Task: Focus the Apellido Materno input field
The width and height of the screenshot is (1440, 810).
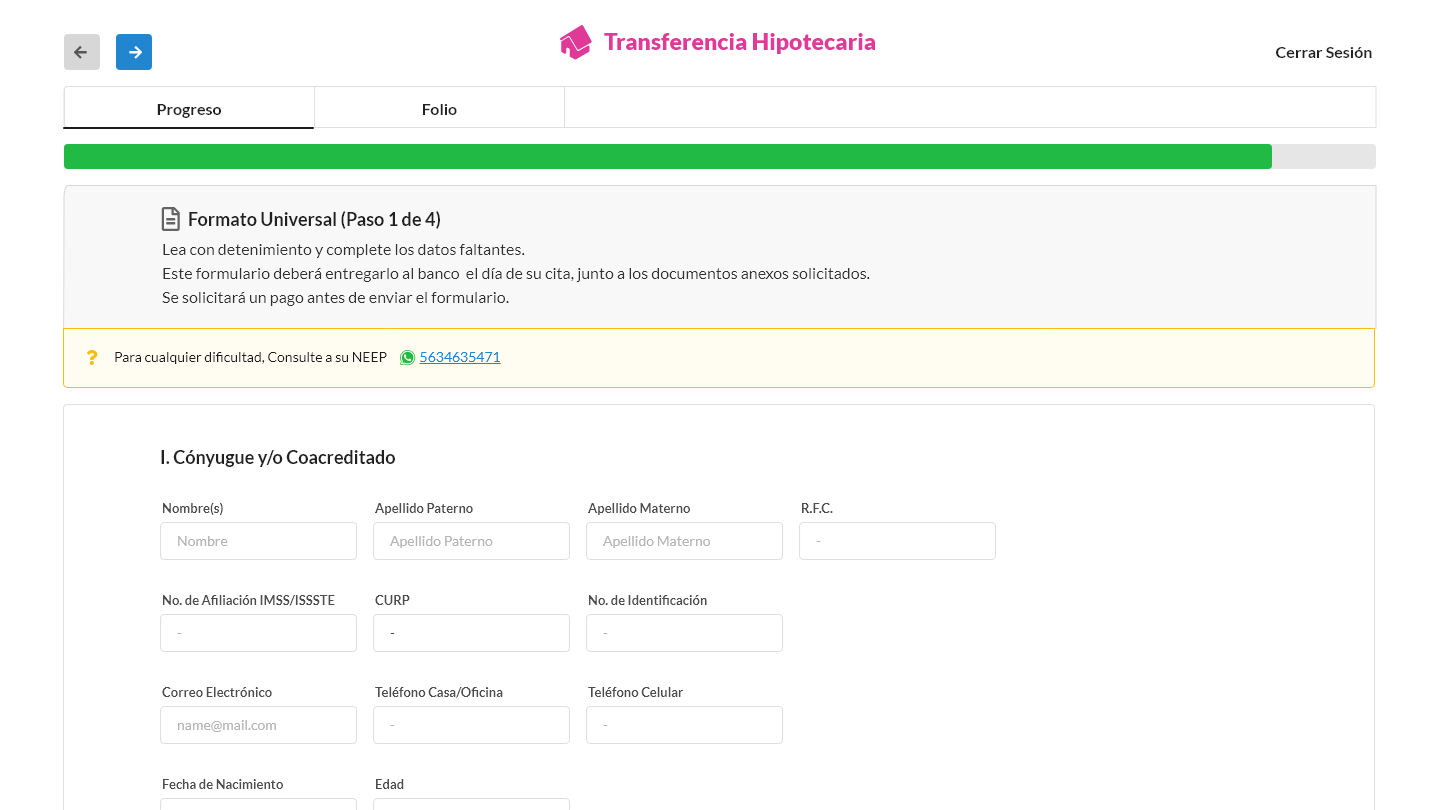Action: (x=684, y=541)
